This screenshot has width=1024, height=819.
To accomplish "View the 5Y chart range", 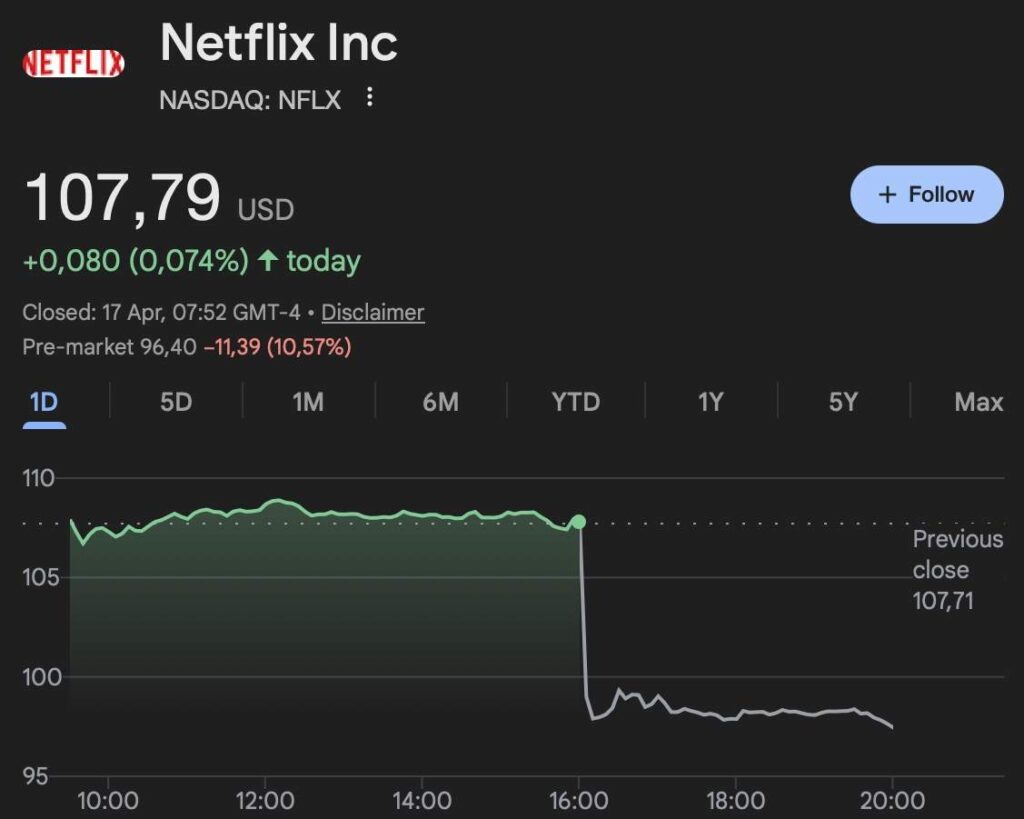I will pos(843,402).
